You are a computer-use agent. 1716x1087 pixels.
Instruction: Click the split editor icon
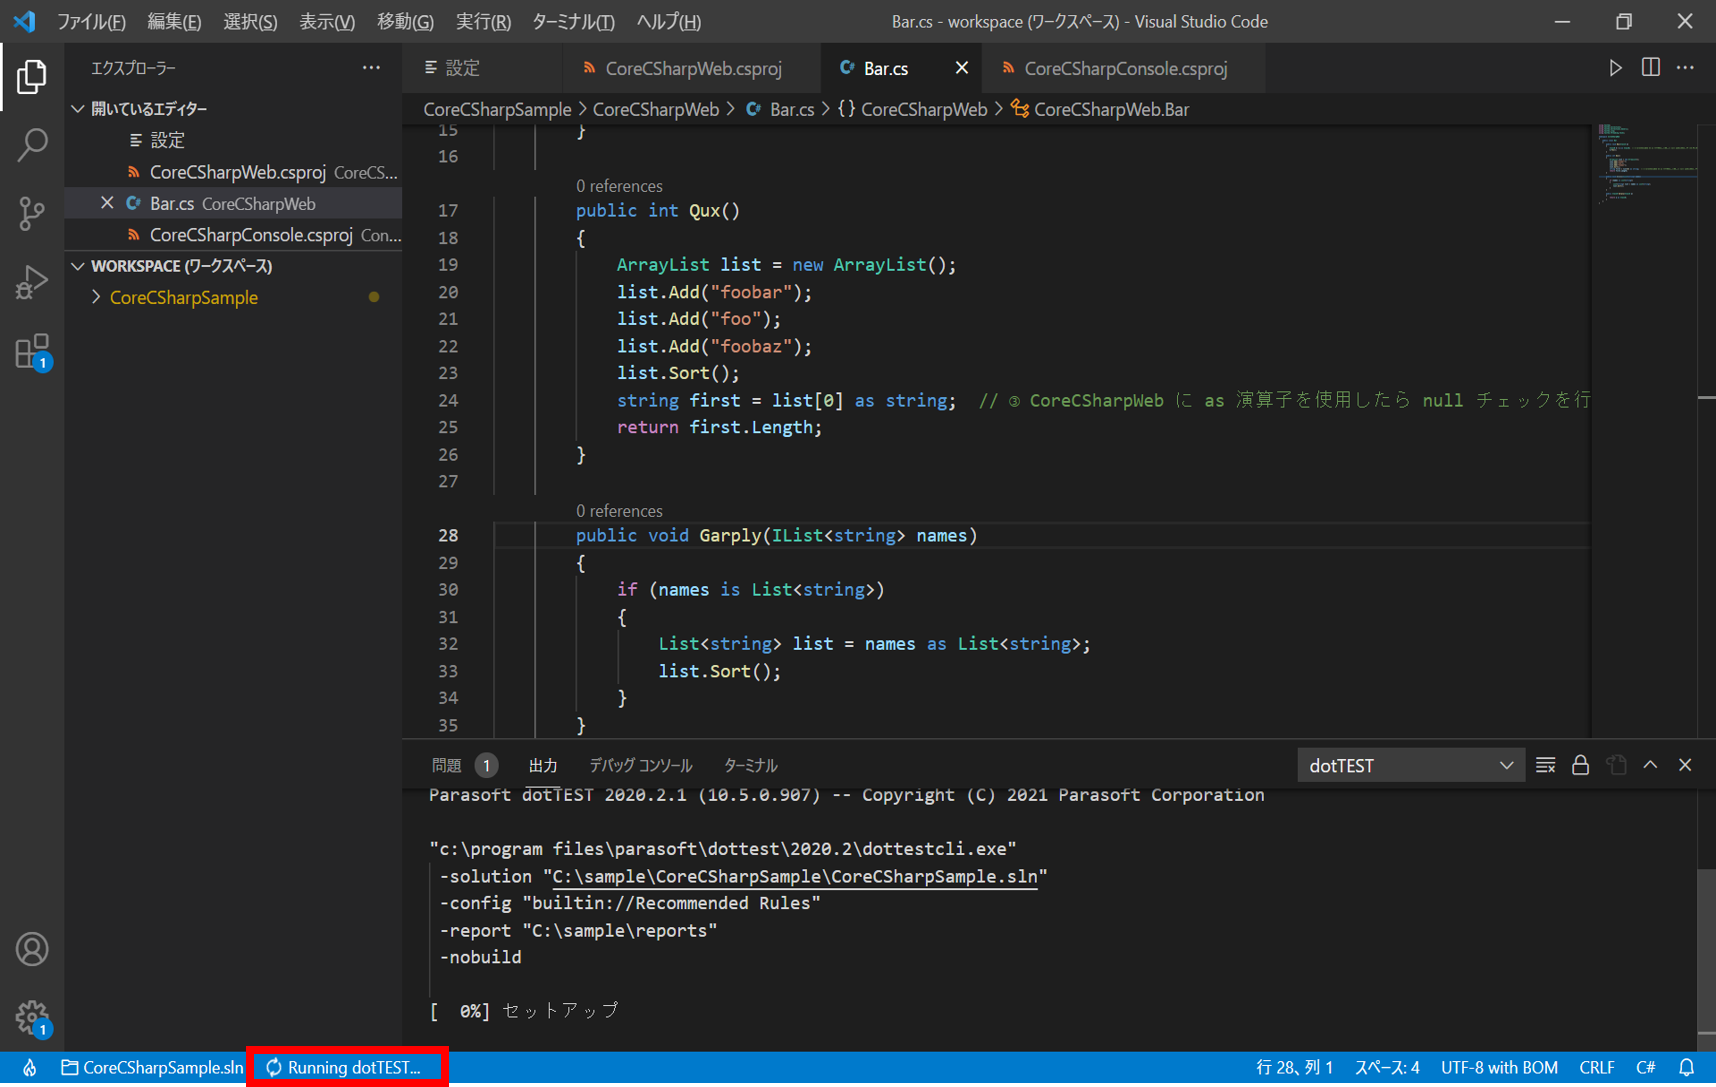coord(1650,68)
